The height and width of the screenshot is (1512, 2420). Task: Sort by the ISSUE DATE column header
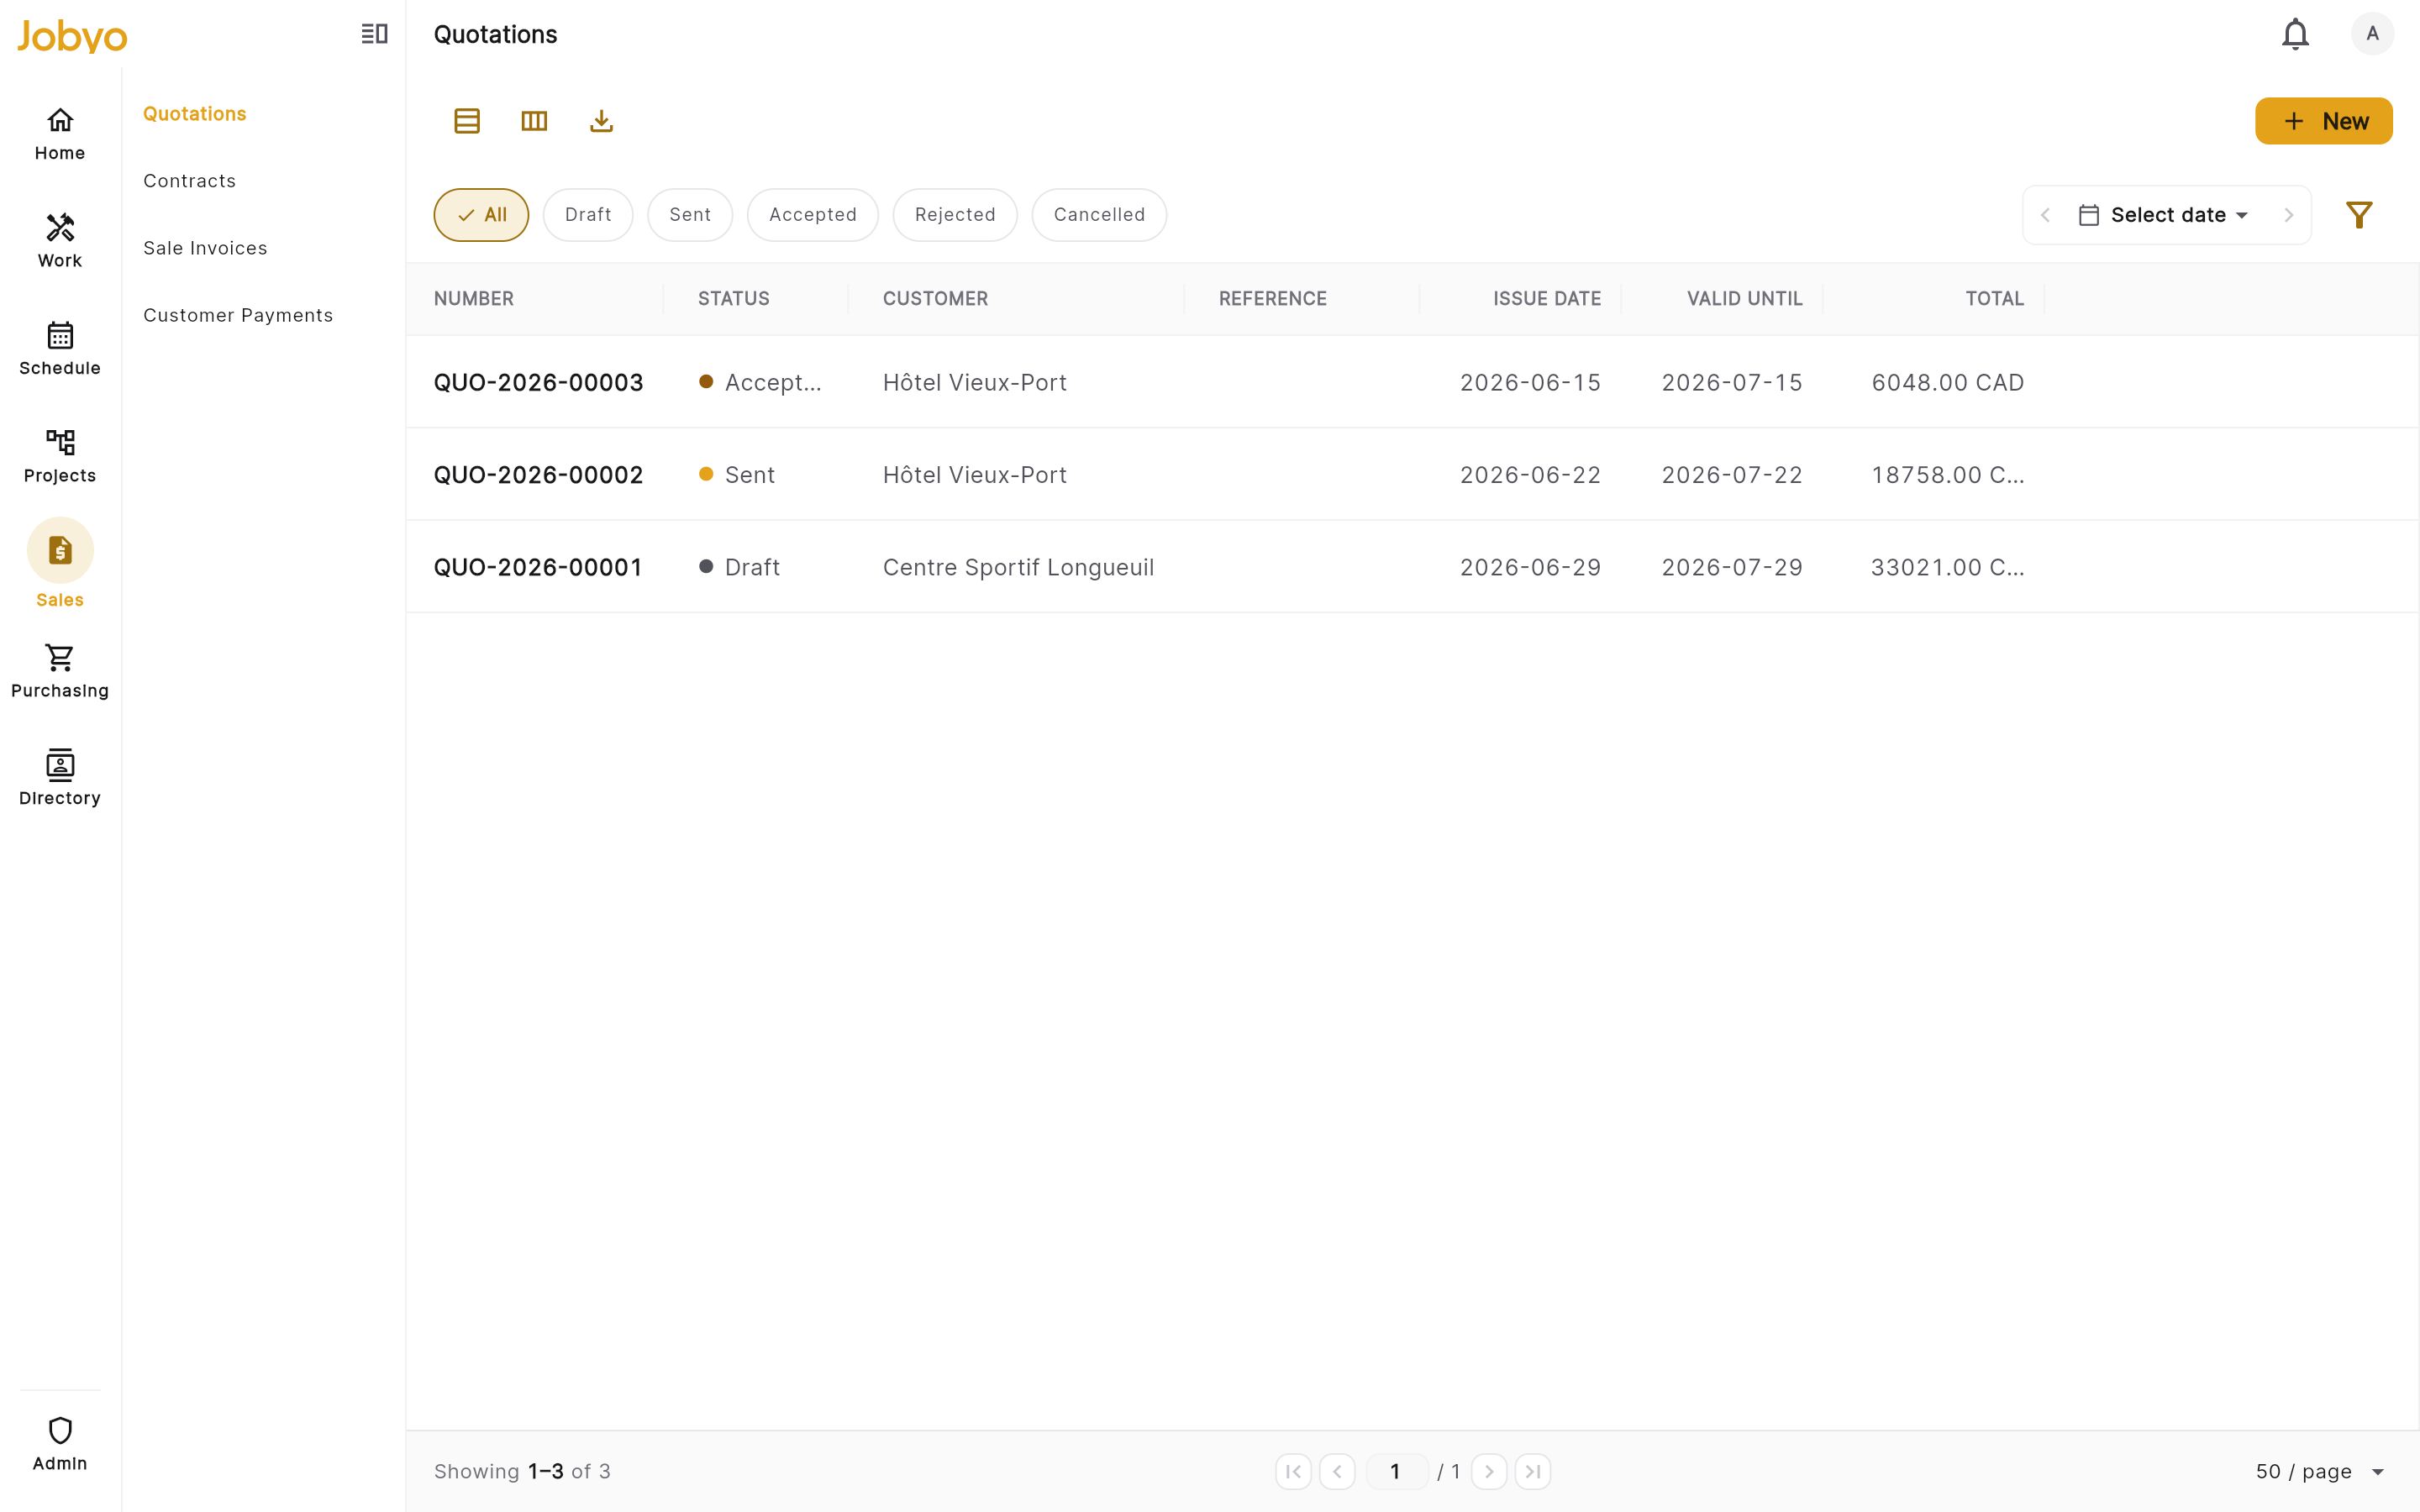[x=1547, y=299]
